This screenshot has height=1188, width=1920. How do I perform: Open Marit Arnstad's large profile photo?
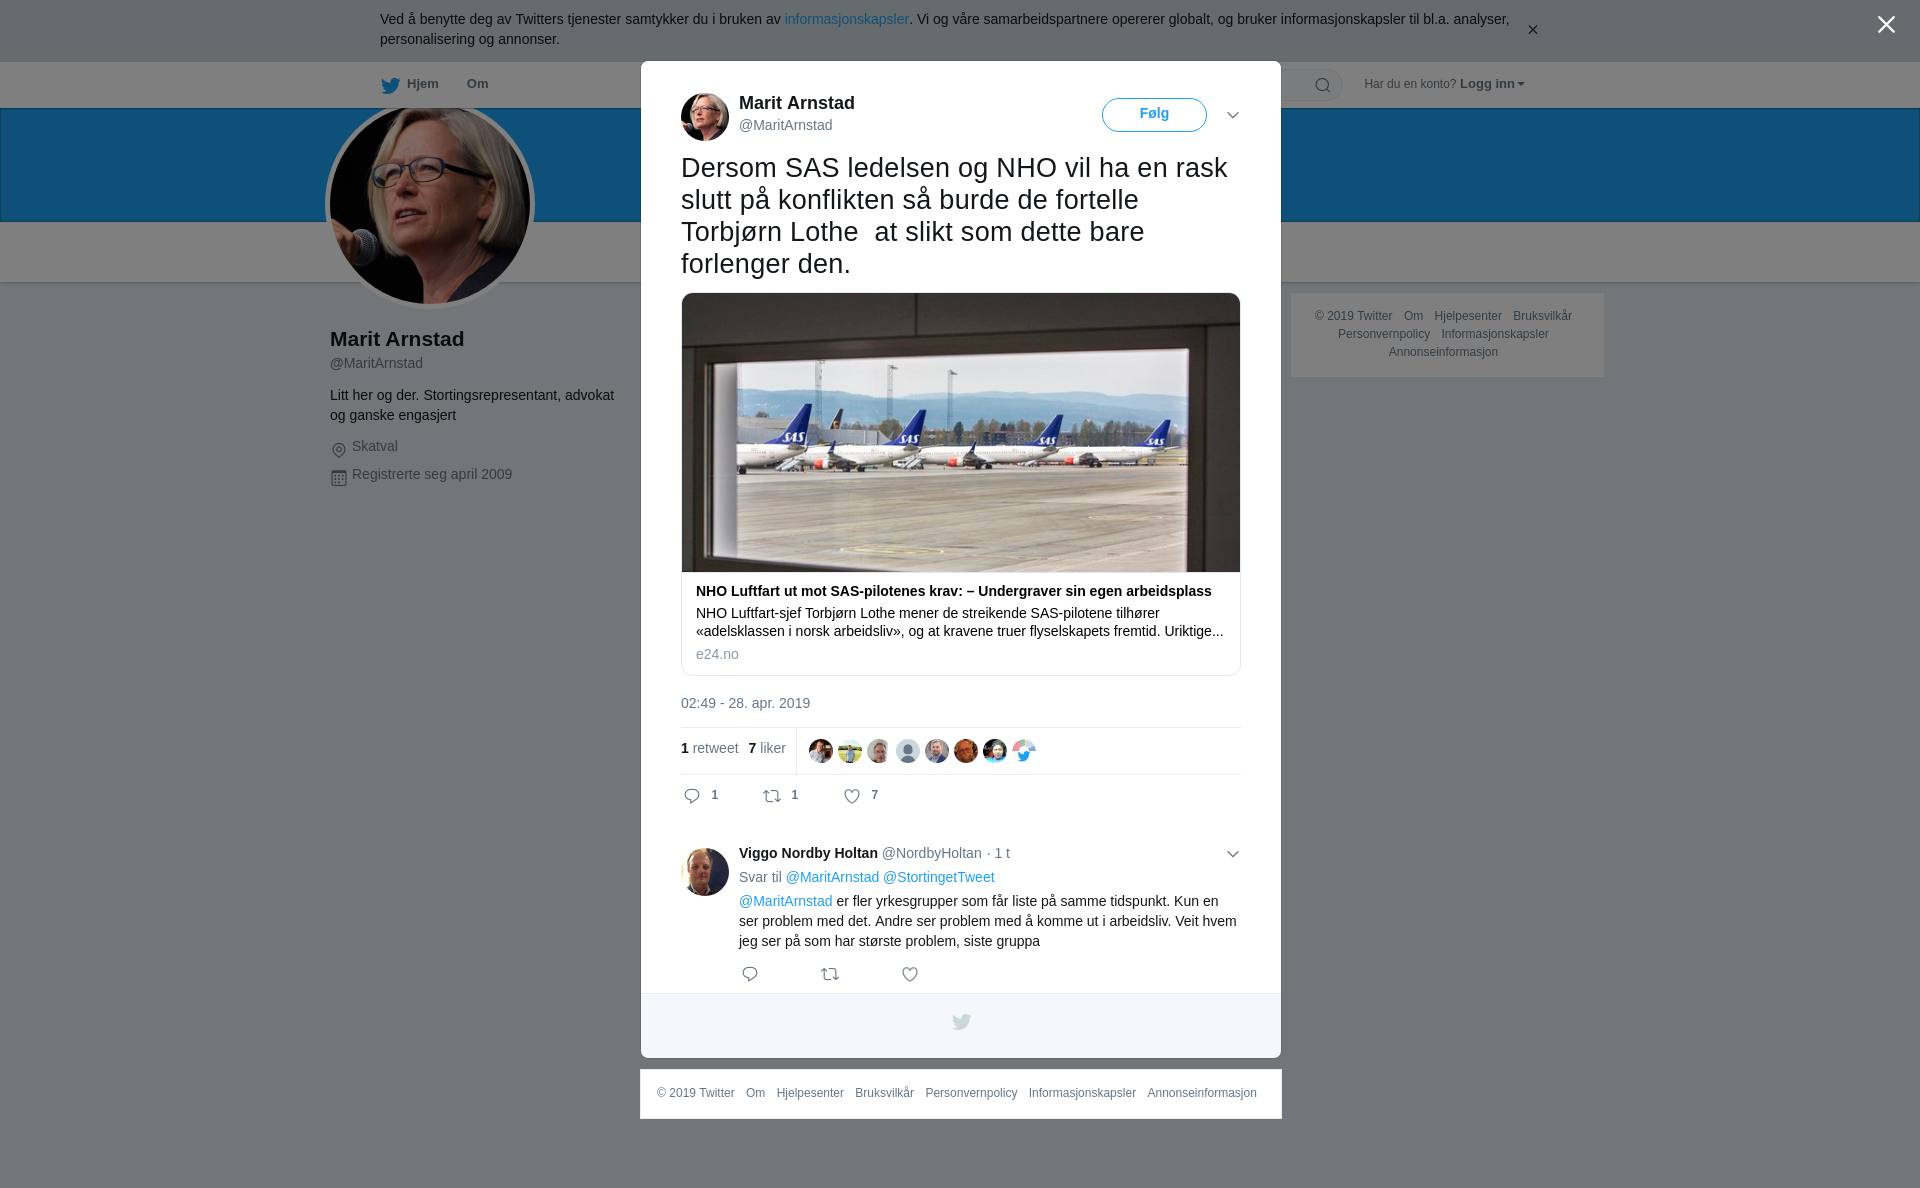pyautogui.click(x=430, y=204)
